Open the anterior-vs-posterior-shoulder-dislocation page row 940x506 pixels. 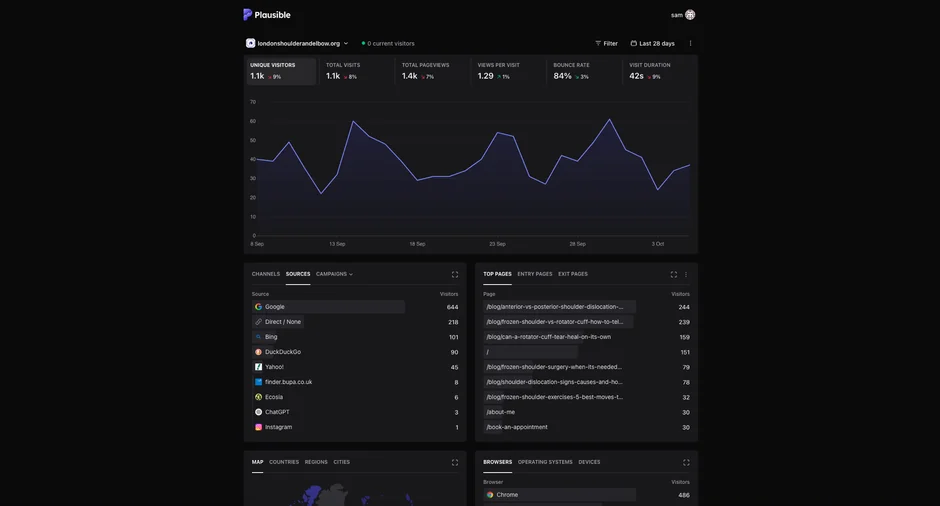[x=586, y=307]
